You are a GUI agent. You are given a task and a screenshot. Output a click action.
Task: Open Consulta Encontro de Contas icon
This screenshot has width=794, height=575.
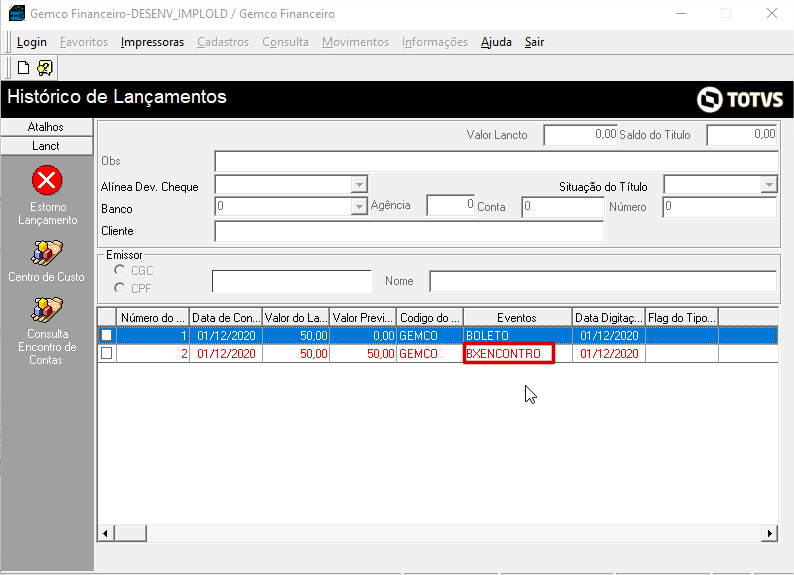tap(47, 309)
